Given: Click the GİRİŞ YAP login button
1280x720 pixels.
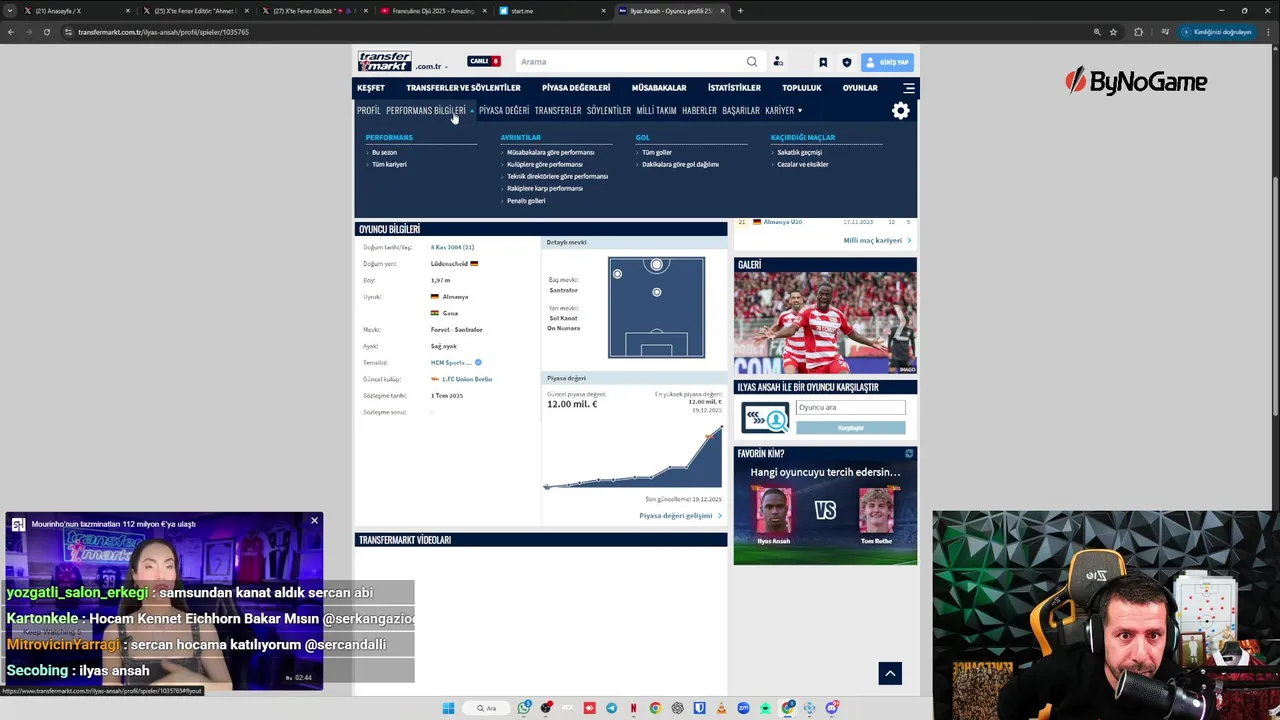Looking at the screenshot, I should click(x=887, y=62).
